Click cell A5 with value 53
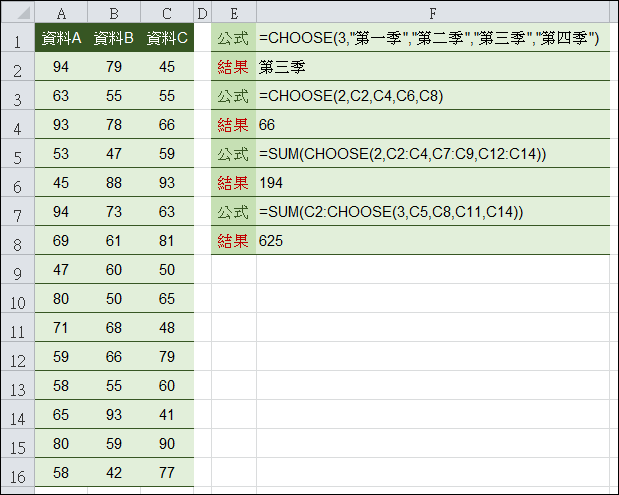Viewport: 619px width, 495px height. pyautogui.click(x=61, y=153)
